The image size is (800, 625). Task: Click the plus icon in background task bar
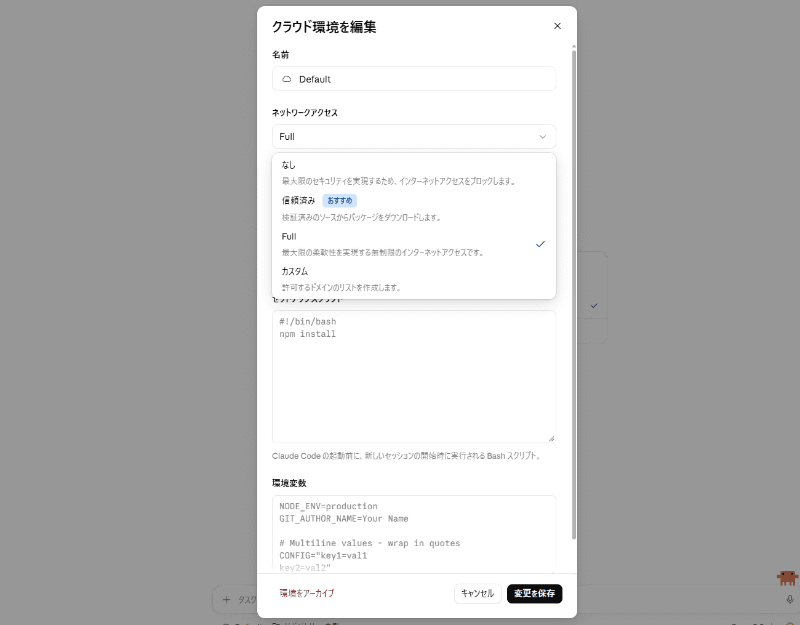tap(226, 599)
